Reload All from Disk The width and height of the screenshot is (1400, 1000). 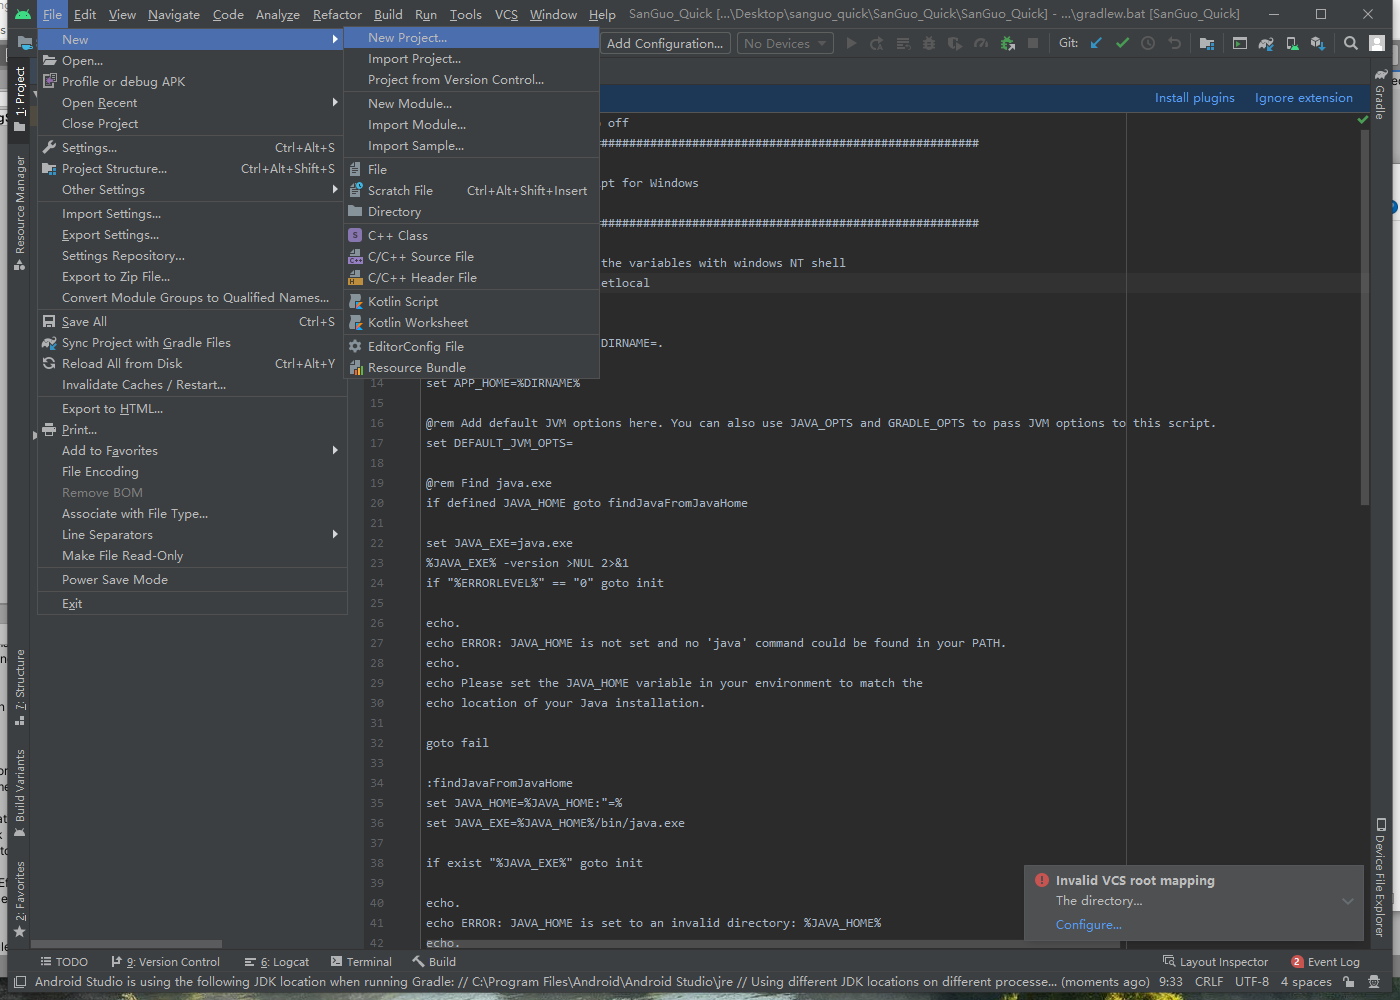(x=192, y=364)
